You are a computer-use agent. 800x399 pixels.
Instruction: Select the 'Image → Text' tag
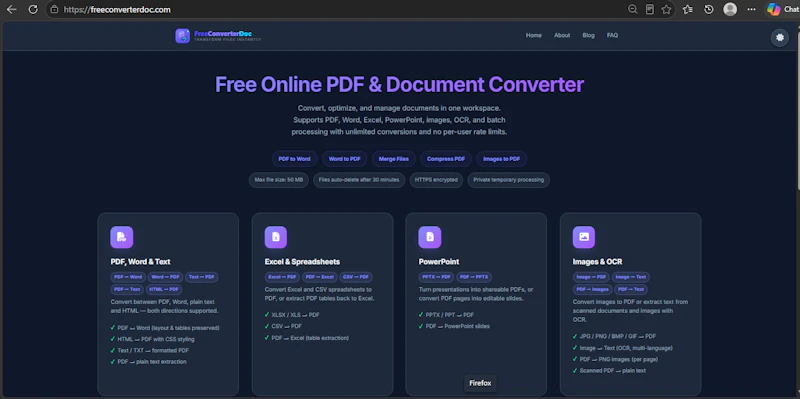[631, 277]
